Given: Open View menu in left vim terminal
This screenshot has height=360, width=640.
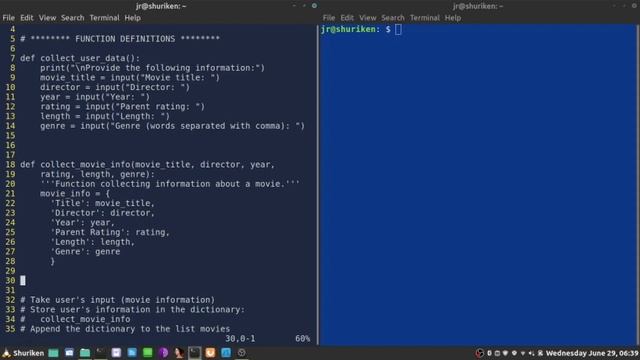Looking at the screenshot, I should tap(47, 18).
